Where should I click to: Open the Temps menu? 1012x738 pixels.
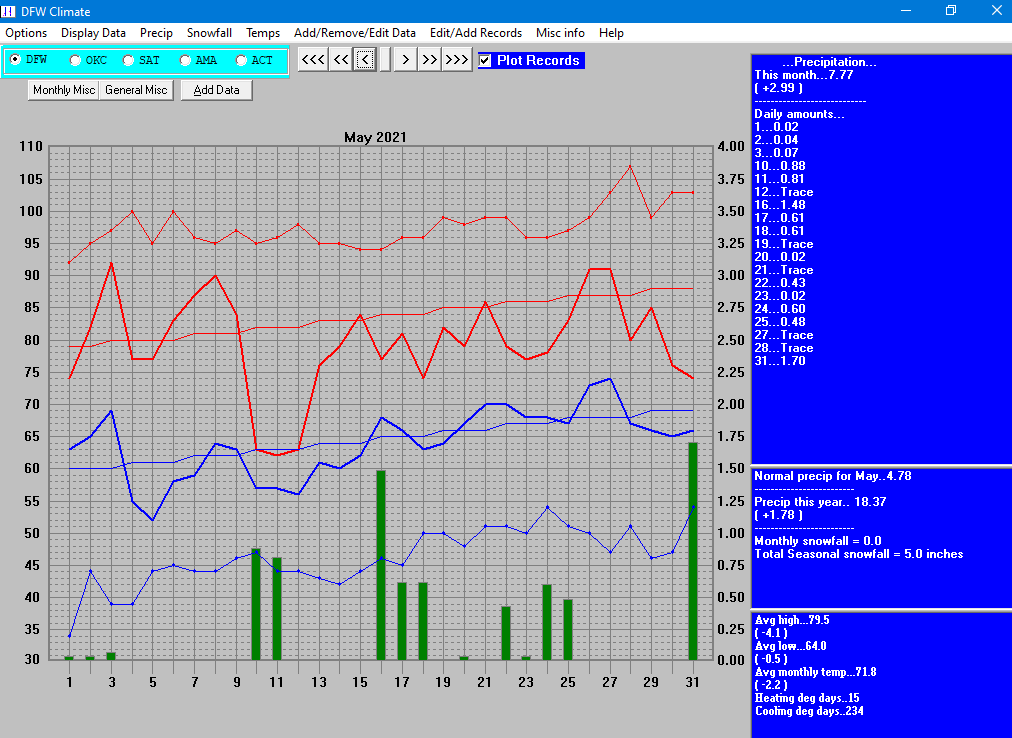[x=263, y=33]
